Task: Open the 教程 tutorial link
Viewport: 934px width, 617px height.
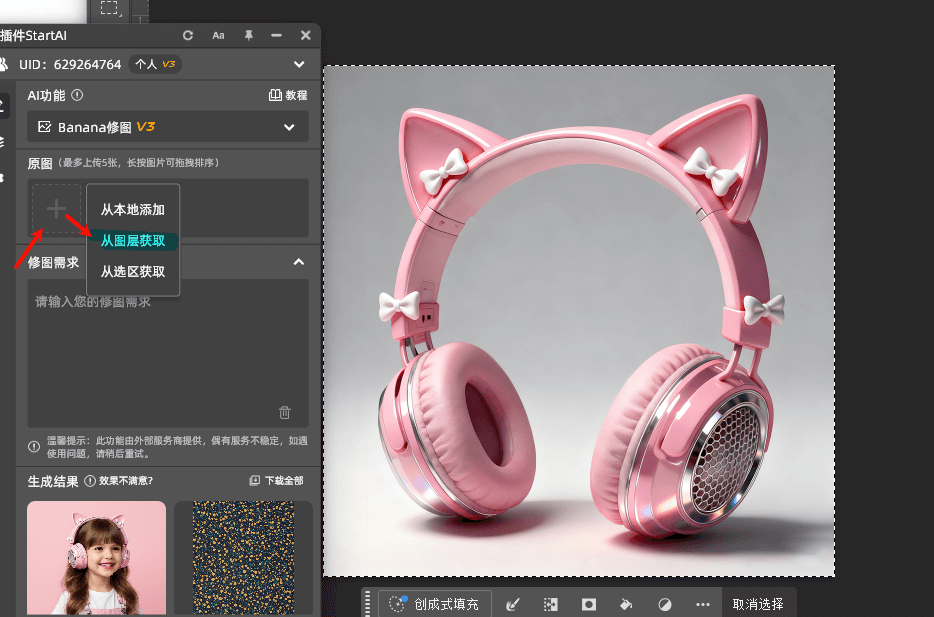Action: (289, 96)
